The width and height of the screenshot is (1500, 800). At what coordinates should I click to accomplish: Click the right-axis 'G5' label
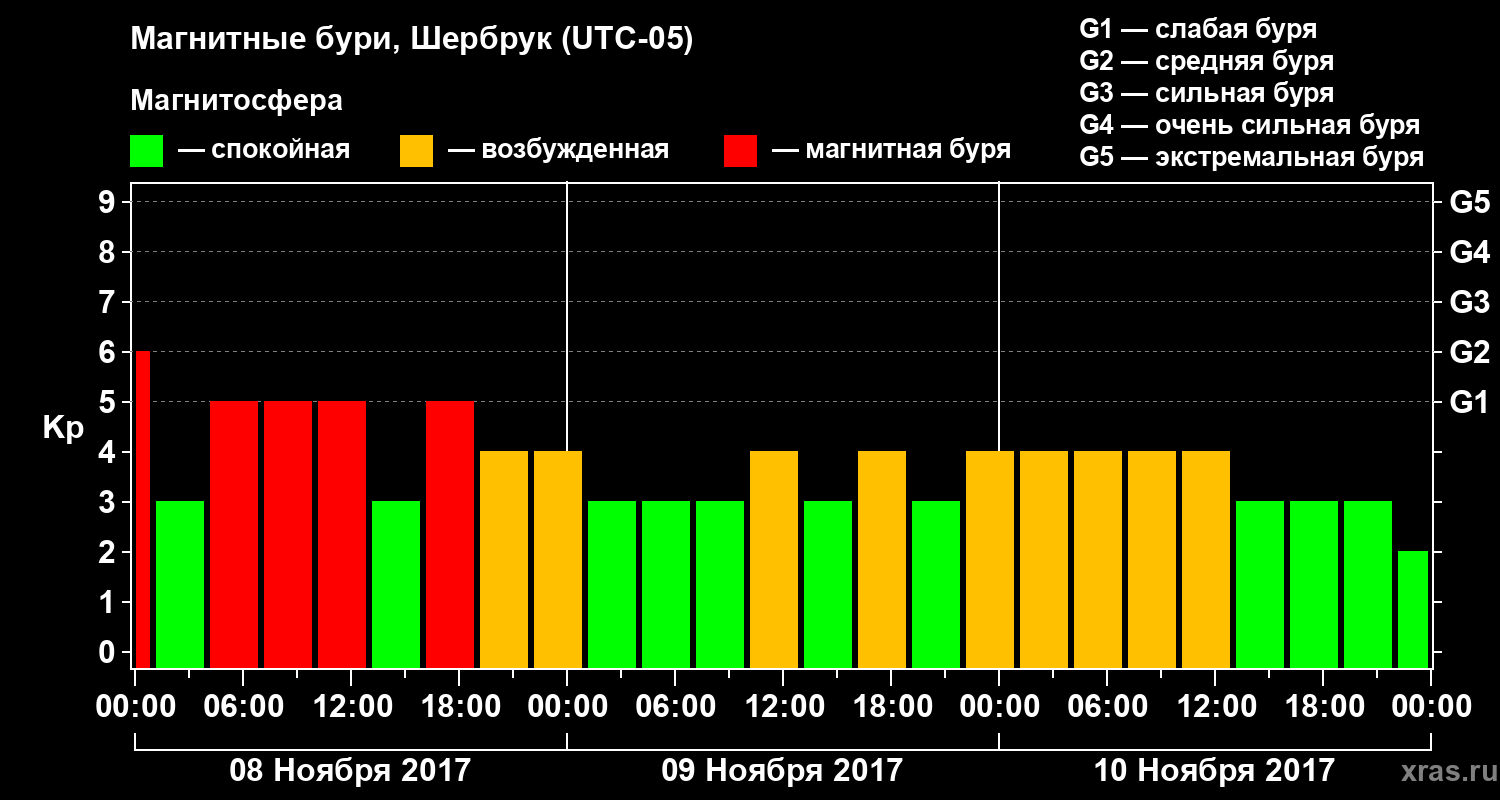[x=1469, y=203]
